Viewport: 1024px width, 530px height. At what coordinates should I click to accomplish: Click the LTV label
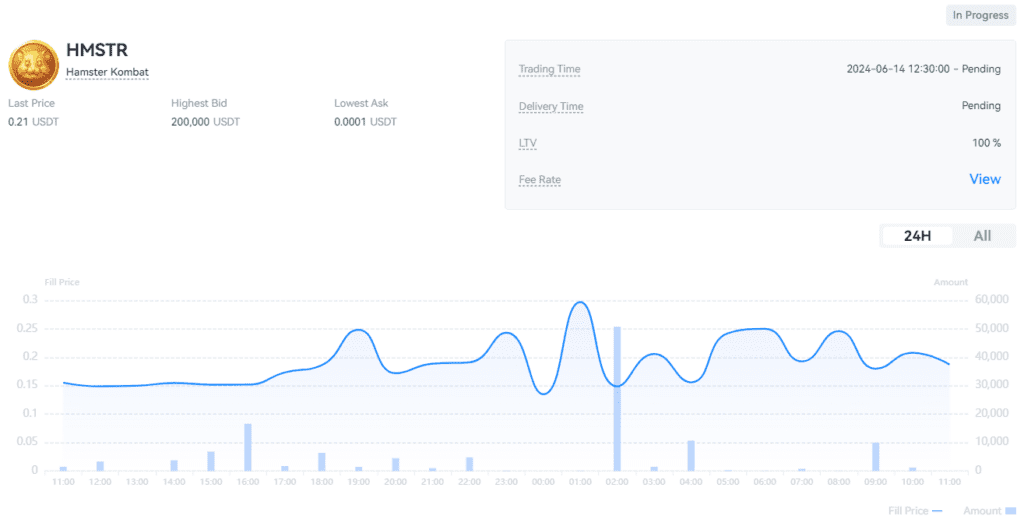coord(527,143)
